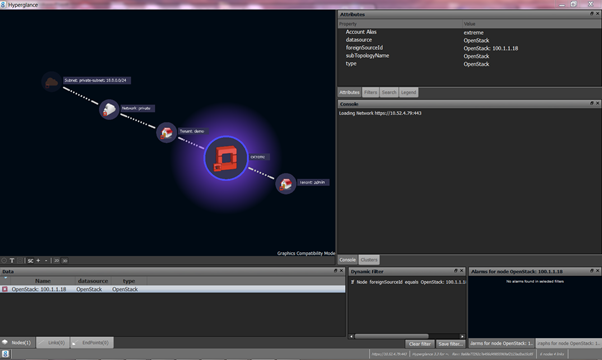The width and height of the screenshot is (602, 360).
Task: Click the foreignSourceId attribute row
Action: [x=469, y=48]
